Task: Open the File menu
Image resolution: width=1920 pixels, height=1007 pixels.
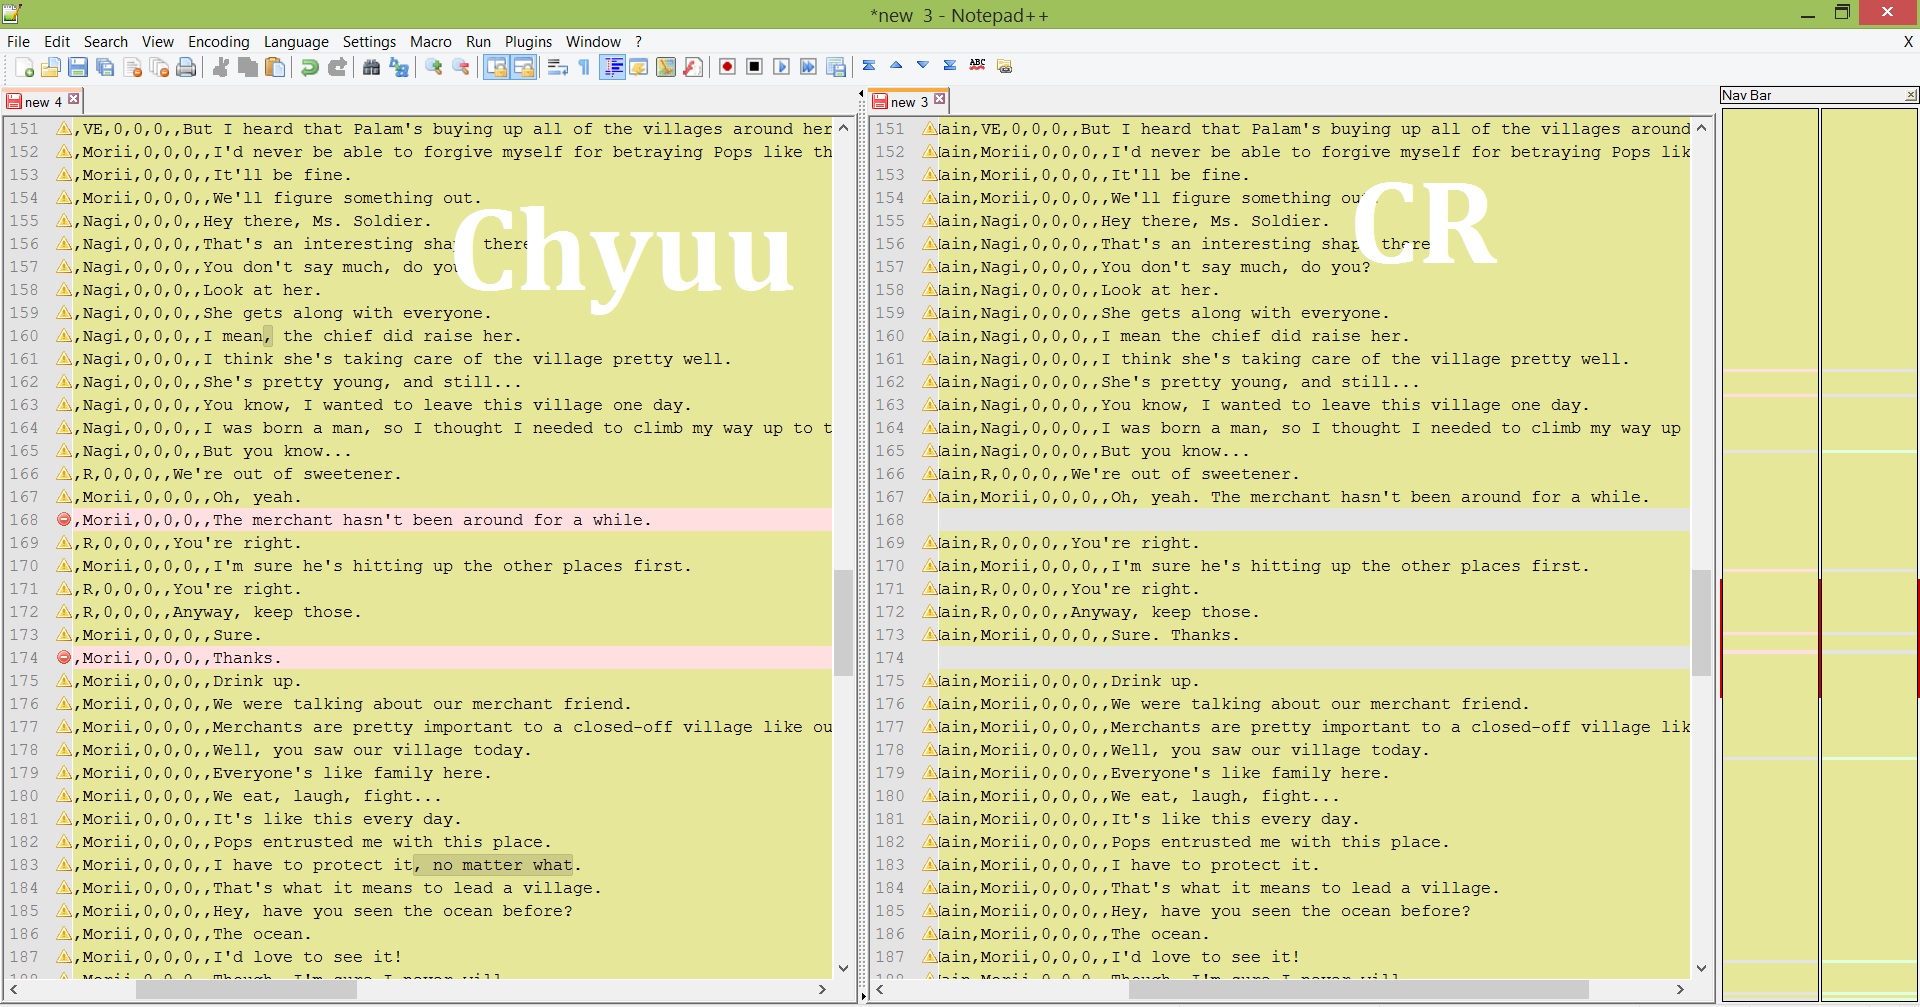Action: 18,42
